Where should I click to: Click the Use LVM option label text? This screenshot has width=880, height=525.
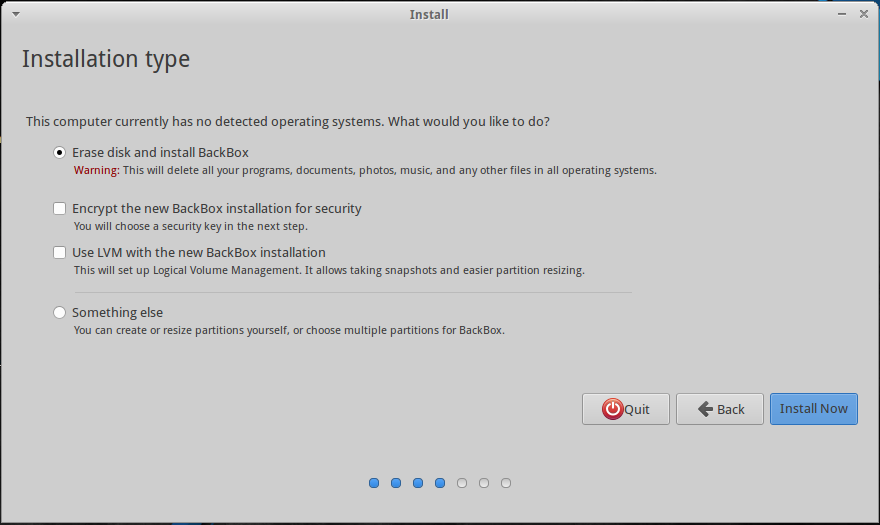click(x=199, y=252)
